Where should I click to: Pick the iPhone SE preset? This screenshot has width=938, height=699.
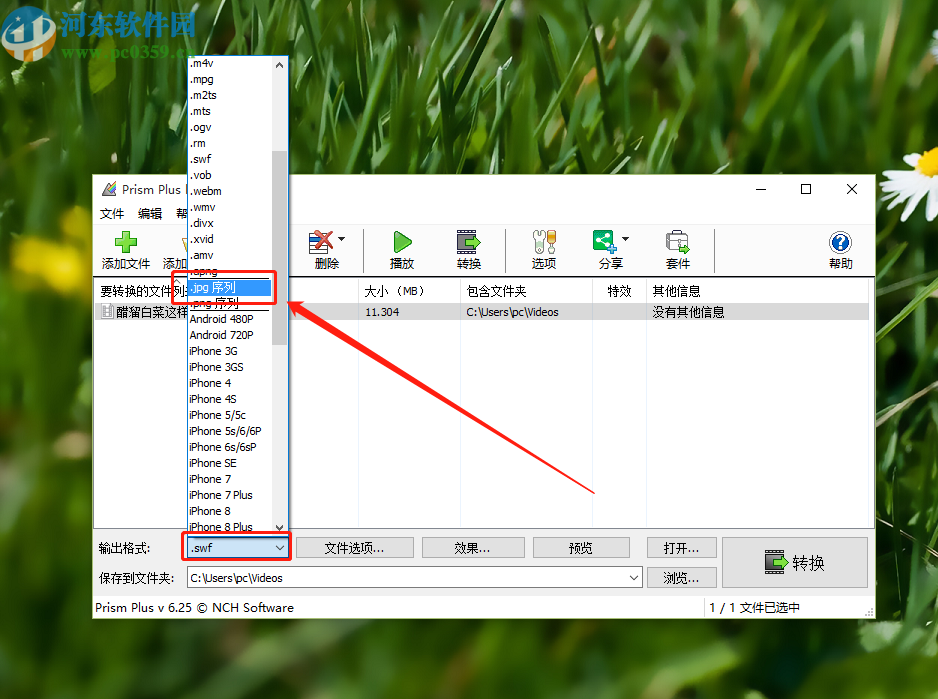point(230,463)
